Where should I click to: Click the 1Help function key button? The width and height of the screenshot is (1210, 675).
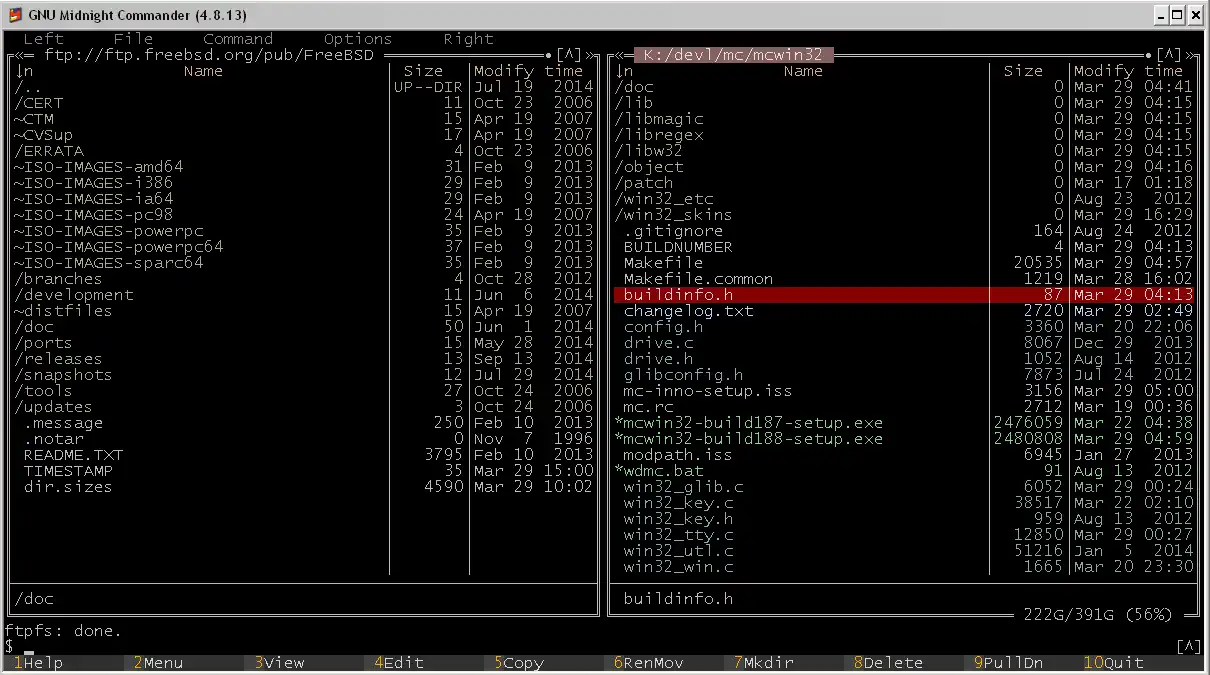click(38, 662)
